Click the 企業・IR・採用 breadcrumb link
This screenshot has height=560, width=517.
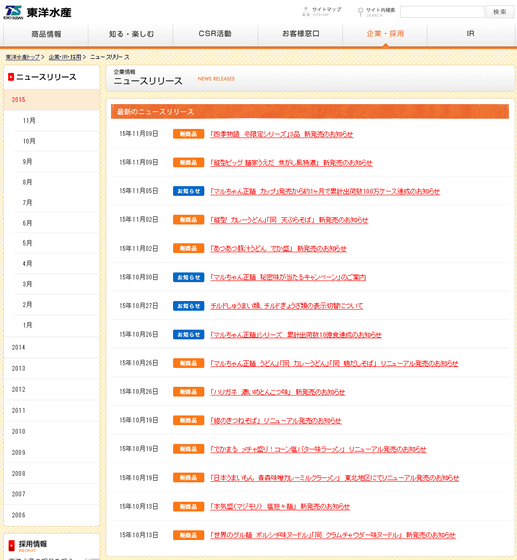[x=65, y=57]
